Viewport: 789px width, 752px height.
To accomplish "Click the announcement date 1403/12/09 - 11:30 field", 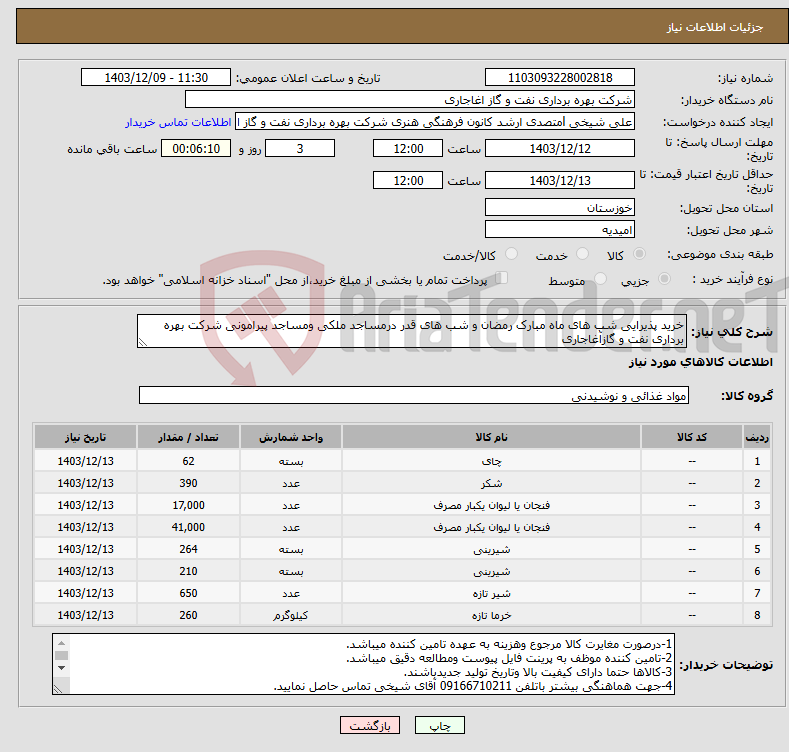I will [x=156, y=78].
